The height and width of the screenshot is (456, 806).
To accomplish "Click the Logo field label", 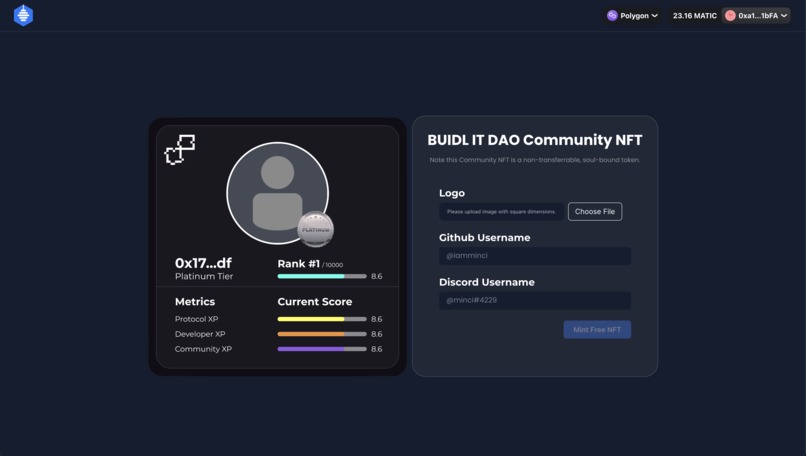I will (x=452, y=193).
